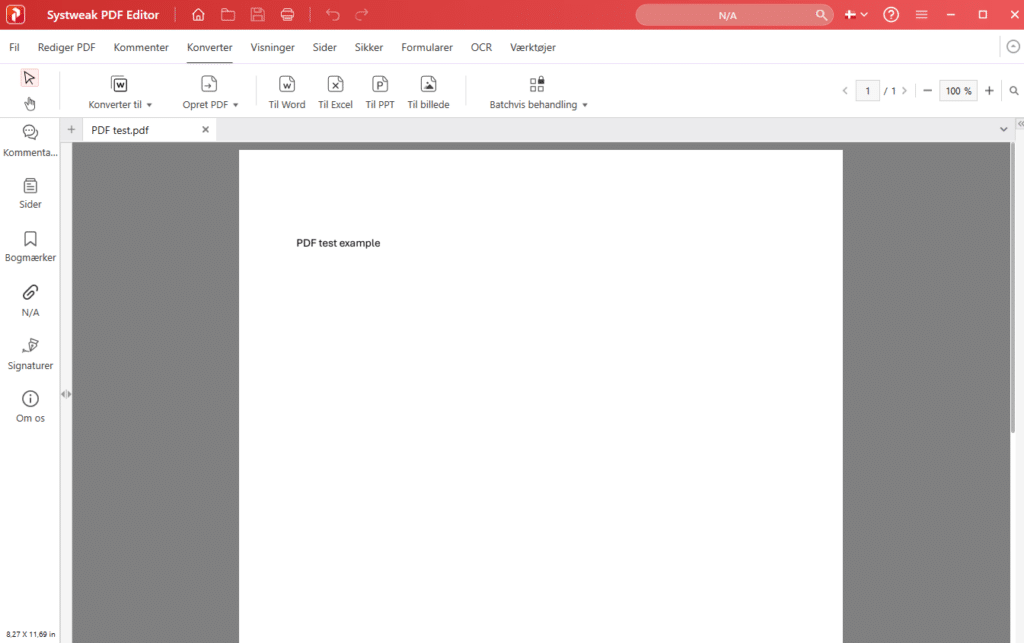Convert PDF with Til Excel
Image resolution: width=1024 pixels, height=643 pixels.
335,92
